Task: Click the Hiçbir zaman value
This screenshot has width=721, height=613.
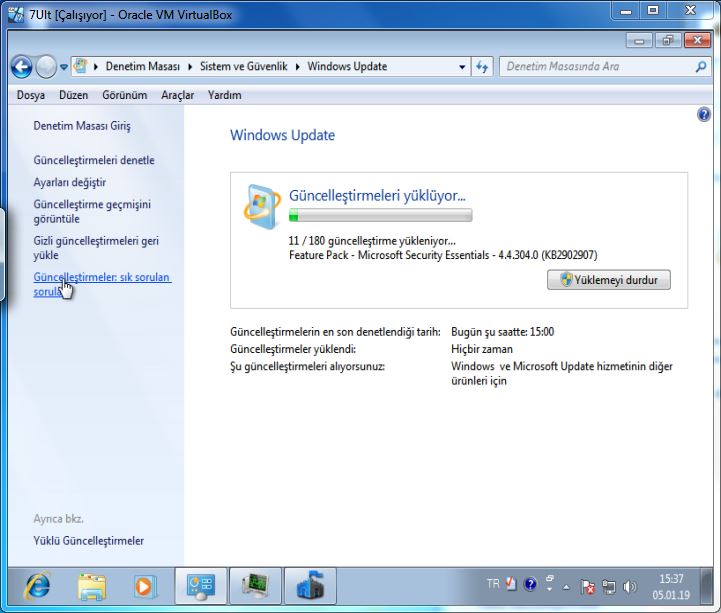Action: 482,349
